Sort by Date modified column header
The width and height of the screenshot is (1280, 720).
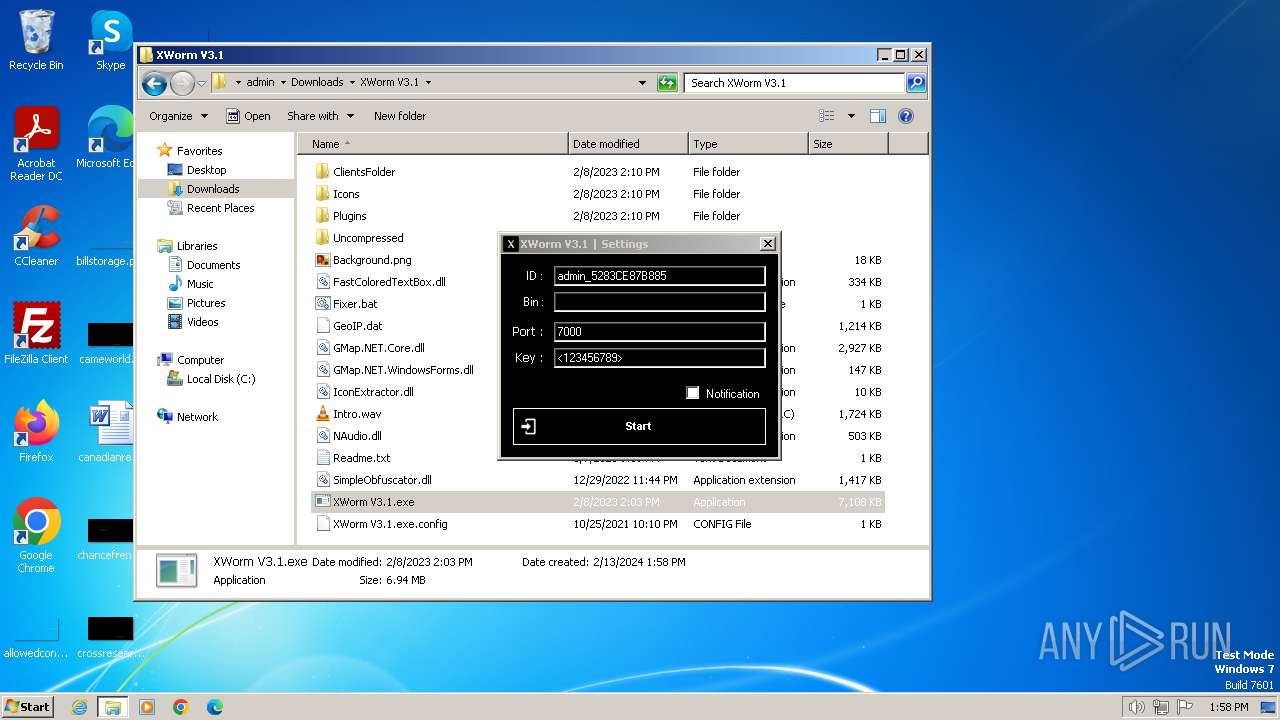628,144
